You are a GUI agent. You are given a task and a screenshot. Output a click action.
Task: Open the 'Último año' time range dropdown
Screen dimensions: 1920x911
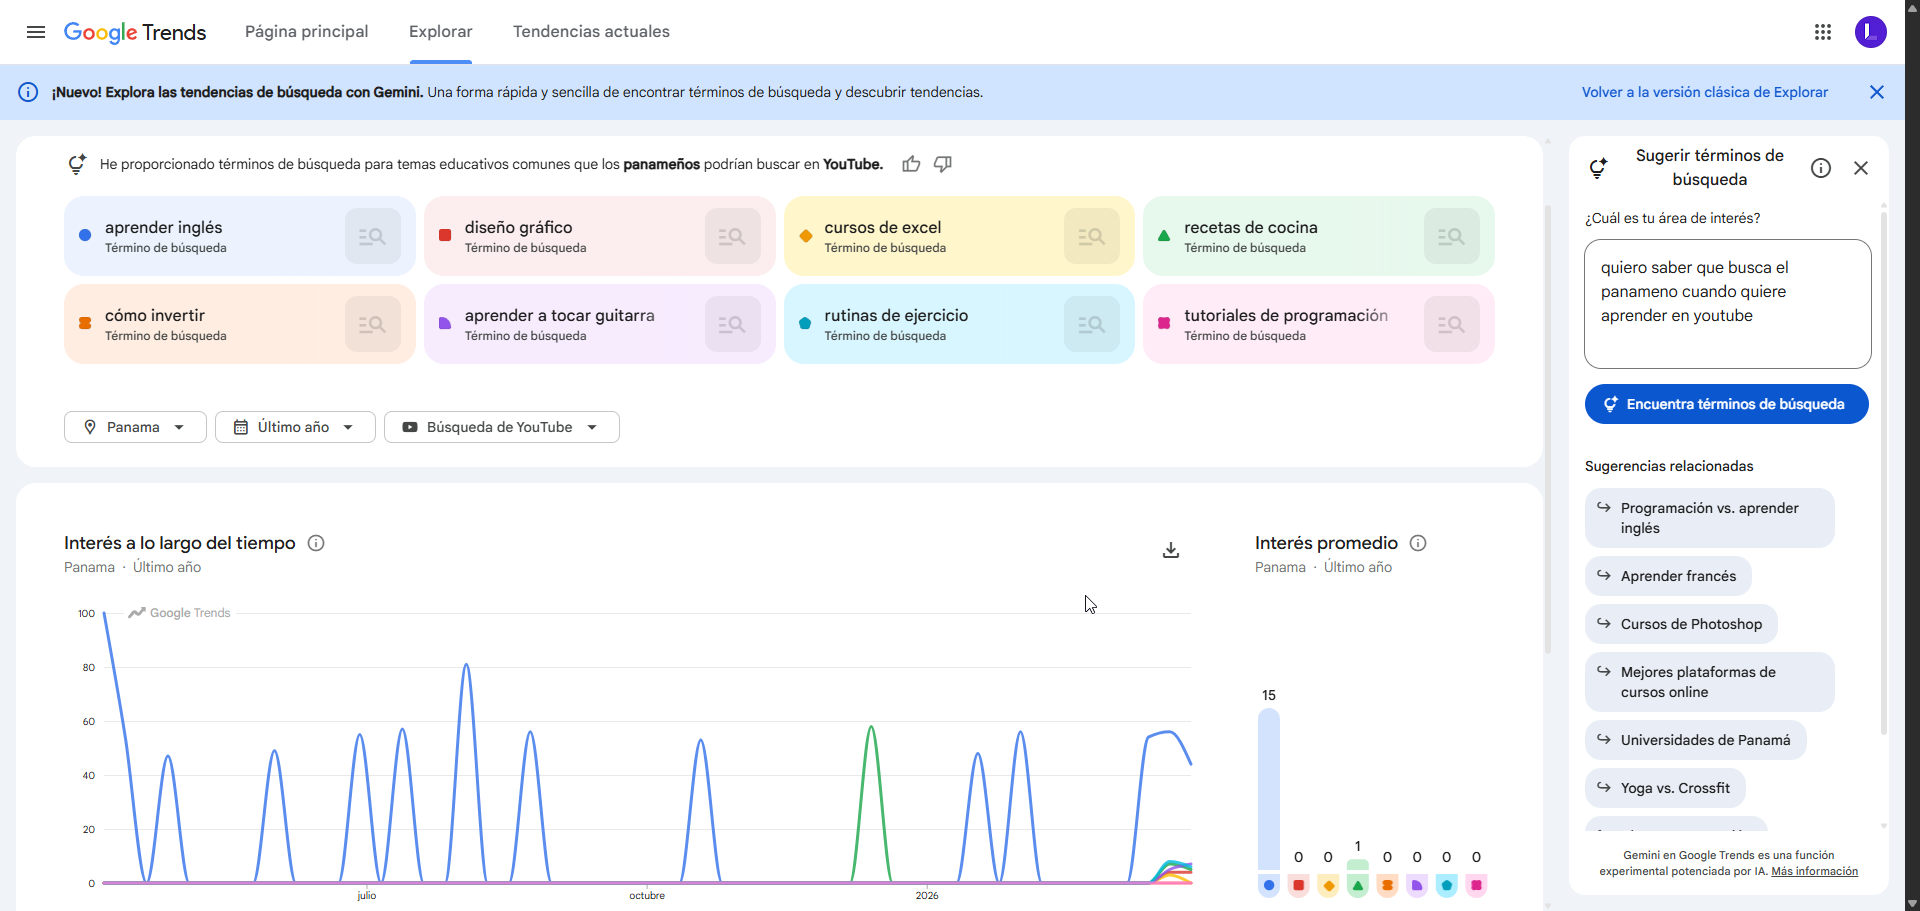coord(295,427)
